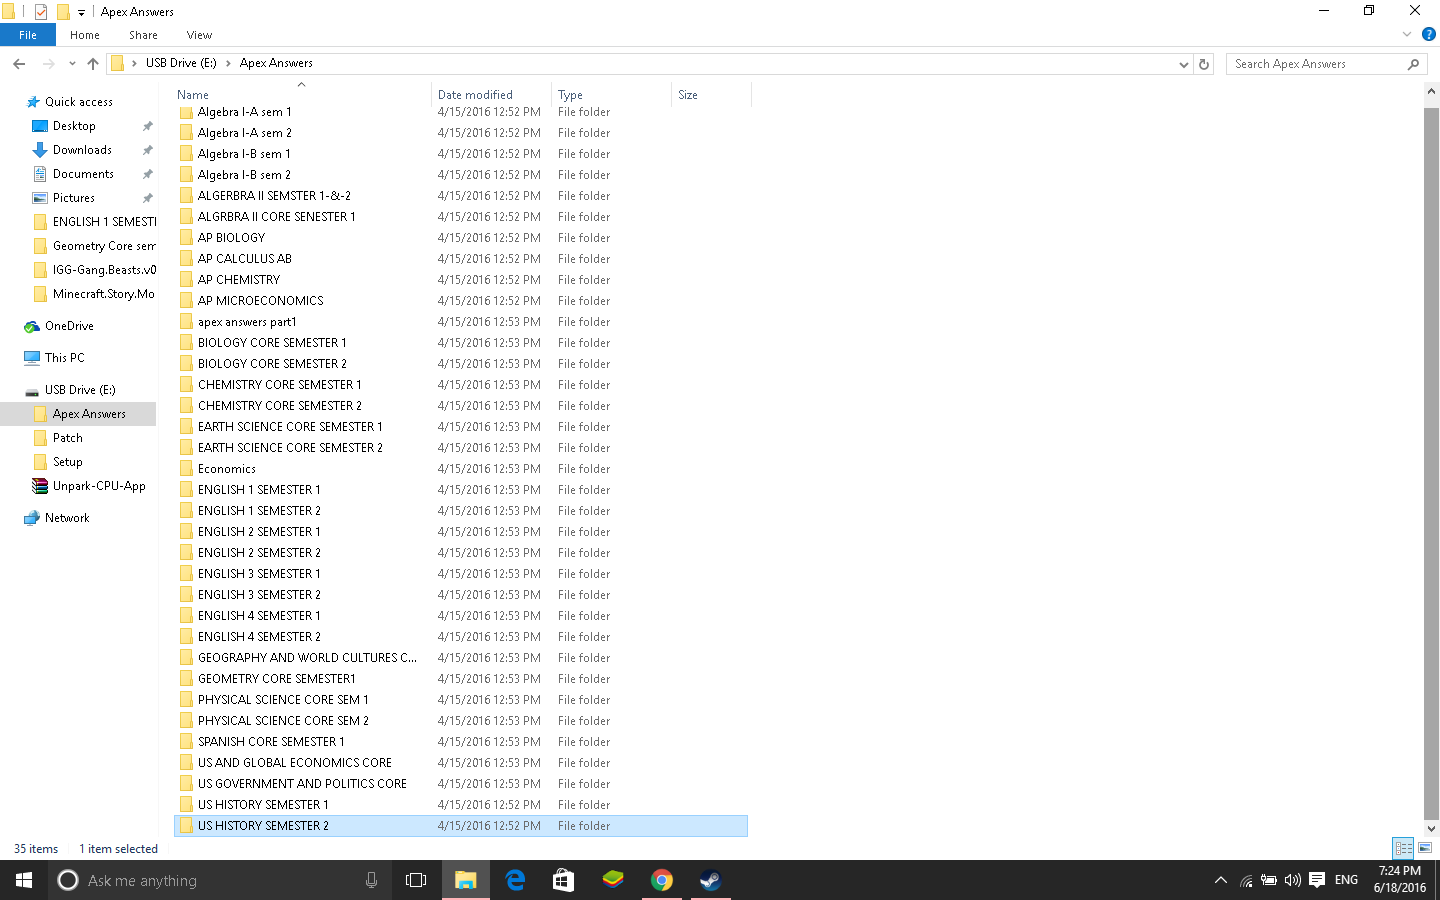Open the Share ribbon tab
Image resolution: width=1440 pixels, height=900 pixels.
[143, 35]
